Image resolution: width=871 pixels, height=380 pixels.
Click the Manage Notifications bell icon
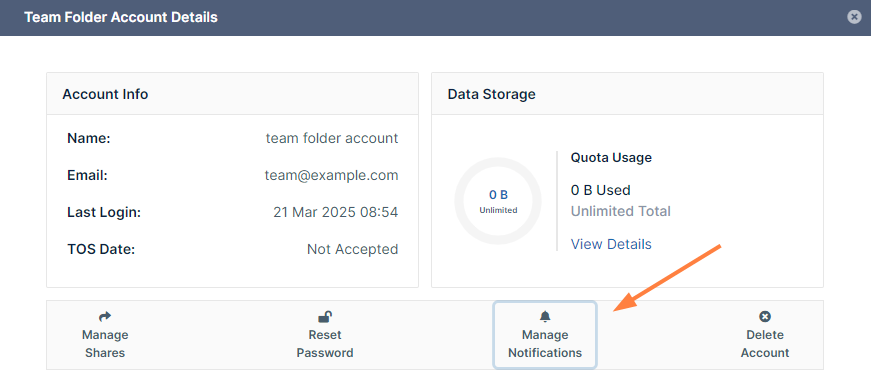(545, 317)
